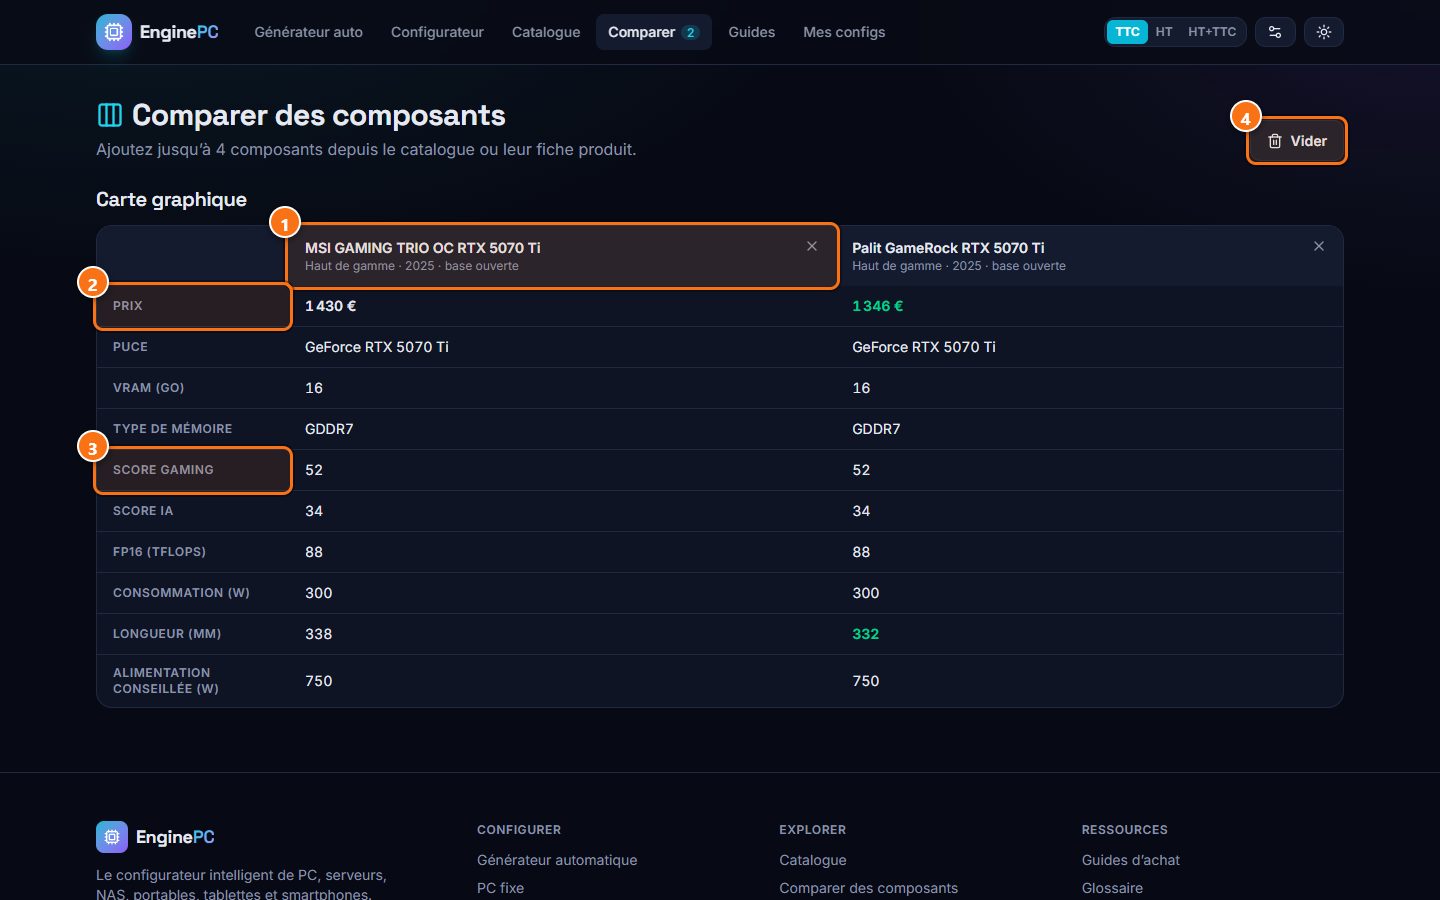This screenshot has height=900, width=1440.
Task: Switch price display to TTC
Action: (x=1127, y=32)
